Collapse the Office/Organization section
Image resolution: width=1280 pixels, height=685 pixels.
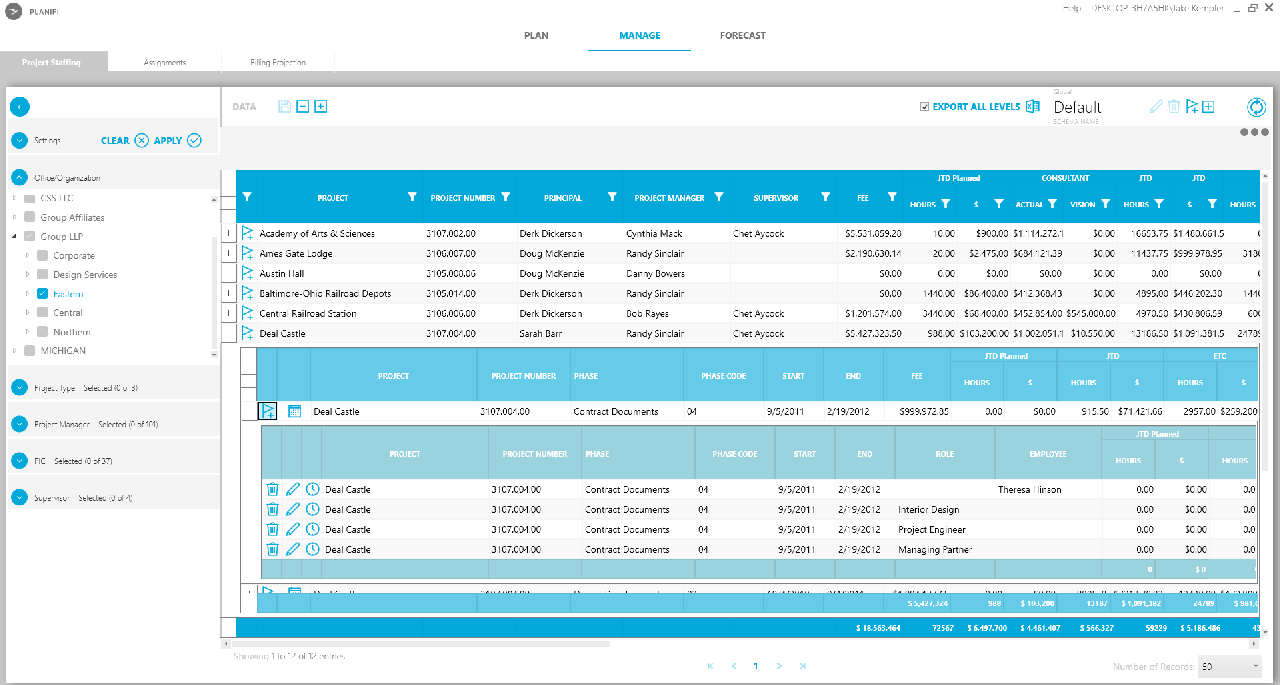pyautogui.click(x=19, y=177)
